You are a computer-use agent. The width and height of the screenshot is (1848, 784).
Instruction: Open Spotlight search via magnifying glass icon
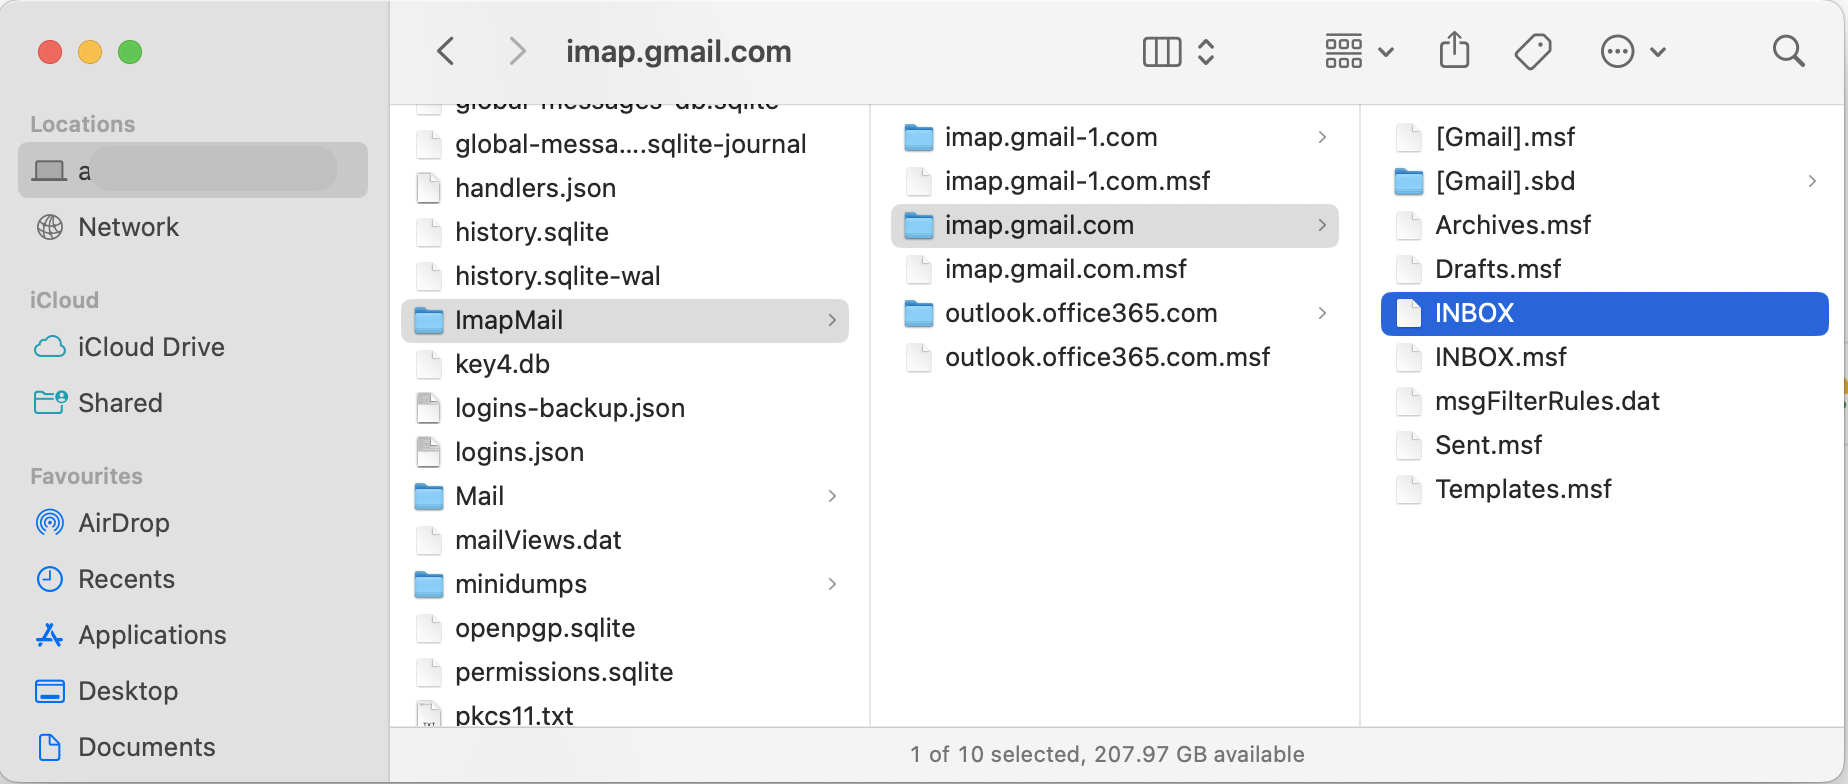(1789, 50)
